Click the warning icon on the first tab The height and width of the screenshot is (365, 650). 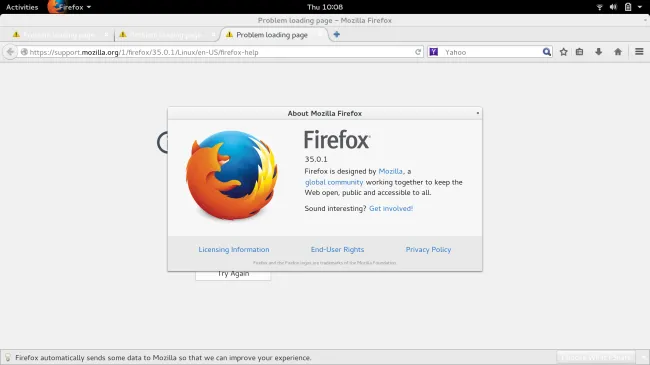[x=16, y=34]
